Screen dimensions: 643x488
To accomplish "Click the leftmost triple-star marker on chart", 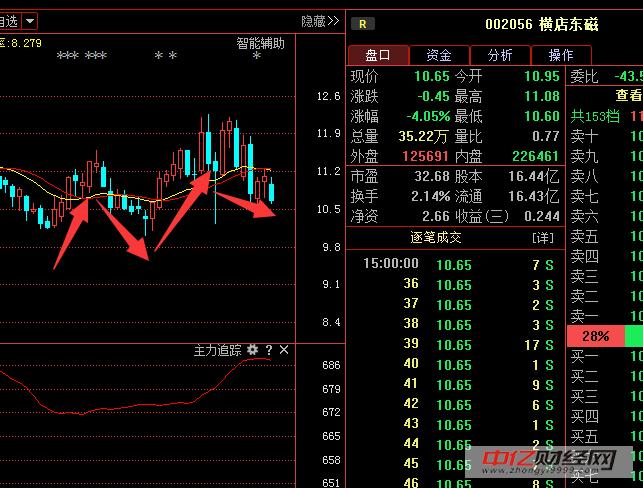I will tap(67, 57).
